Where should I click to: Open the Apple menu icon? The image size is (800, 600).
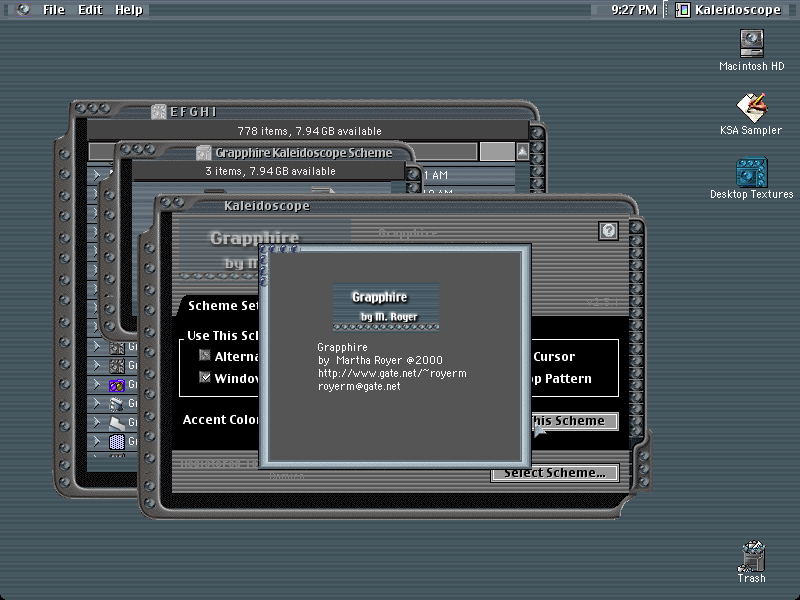[x=23, y=9]
